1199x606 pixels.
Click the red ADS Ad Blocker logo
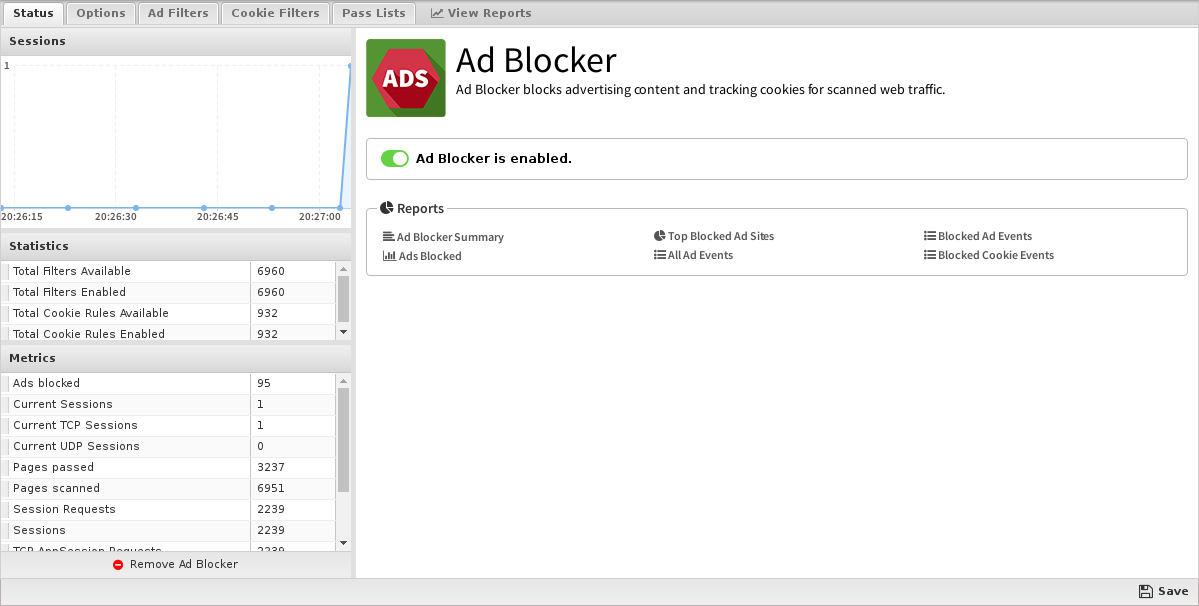click(406, 78)
